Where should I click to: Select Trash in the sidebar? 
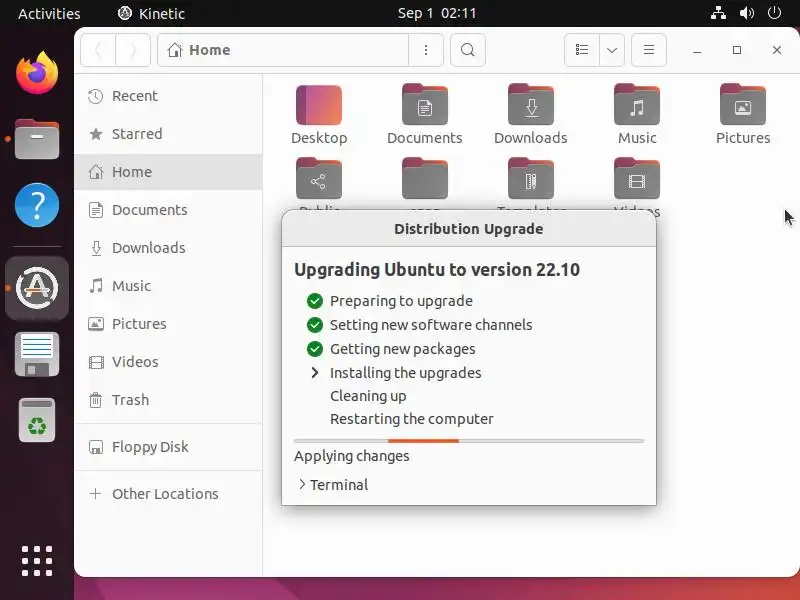pyautogui.click(x=168, y=400)
